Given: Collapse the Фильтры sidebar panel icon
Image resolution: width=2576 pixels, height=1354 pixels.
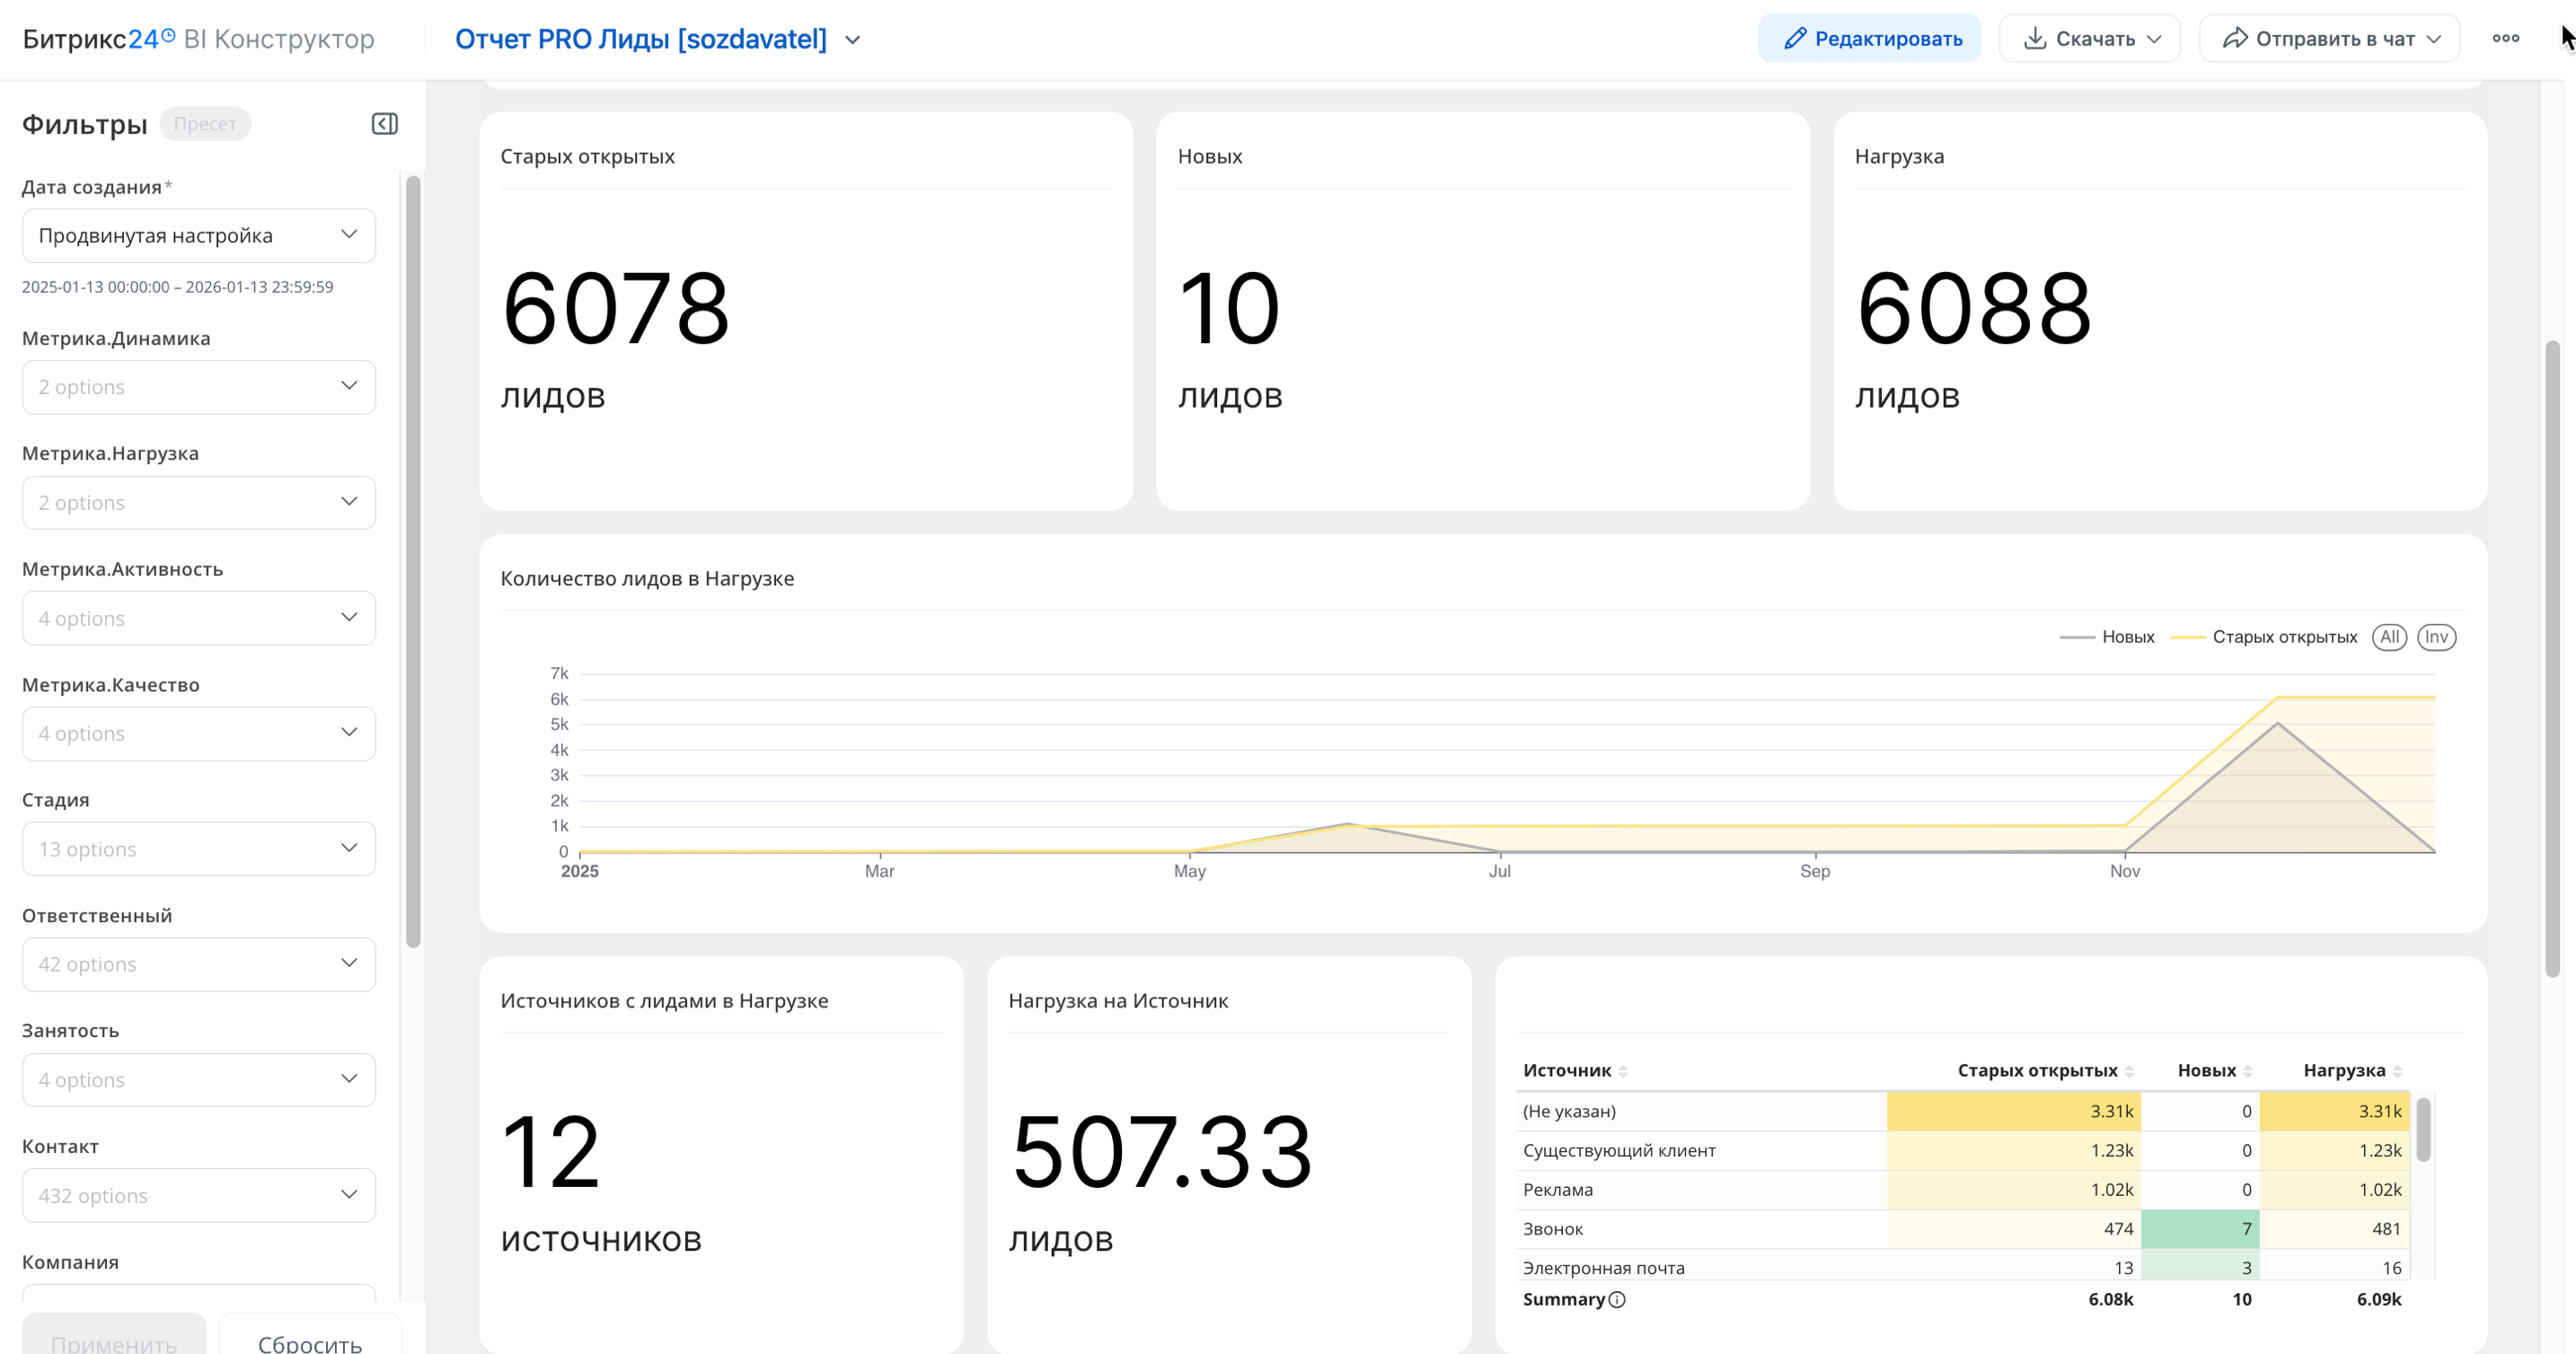Looking at the screenshot, I should coord(384,124).
